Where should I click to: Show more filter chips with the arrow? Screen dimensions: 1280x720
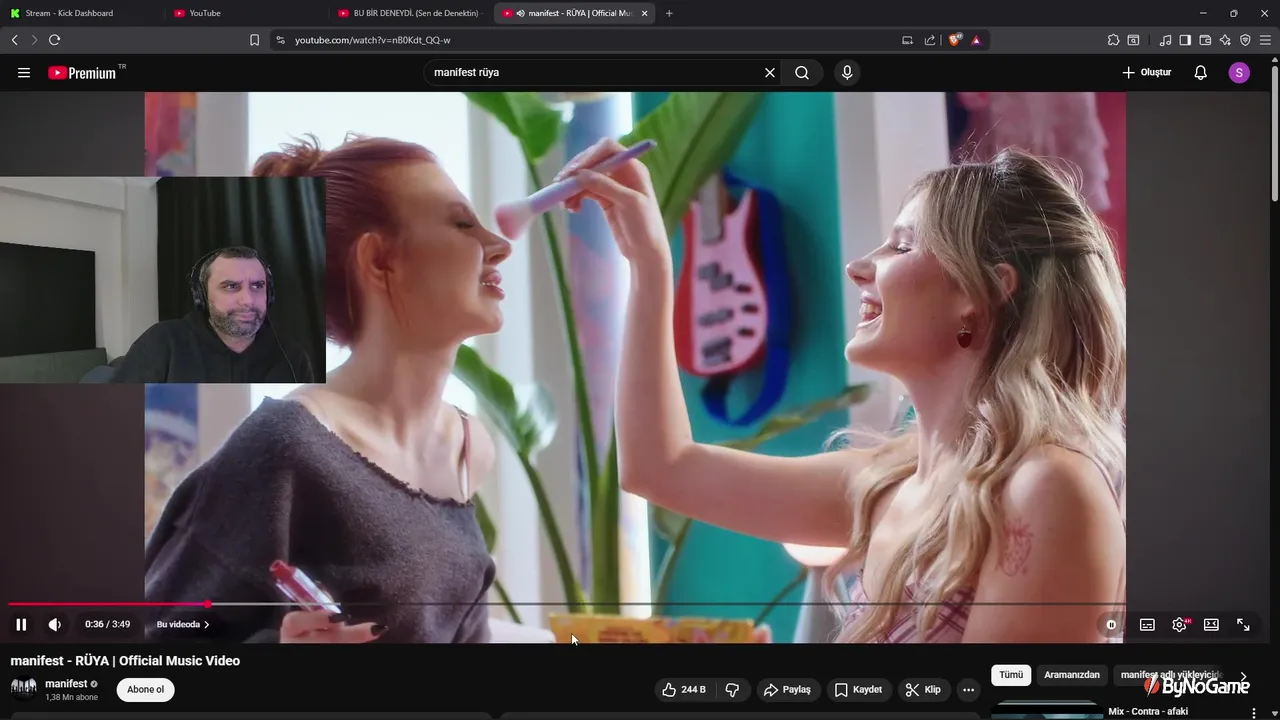tap(1243, 676)
